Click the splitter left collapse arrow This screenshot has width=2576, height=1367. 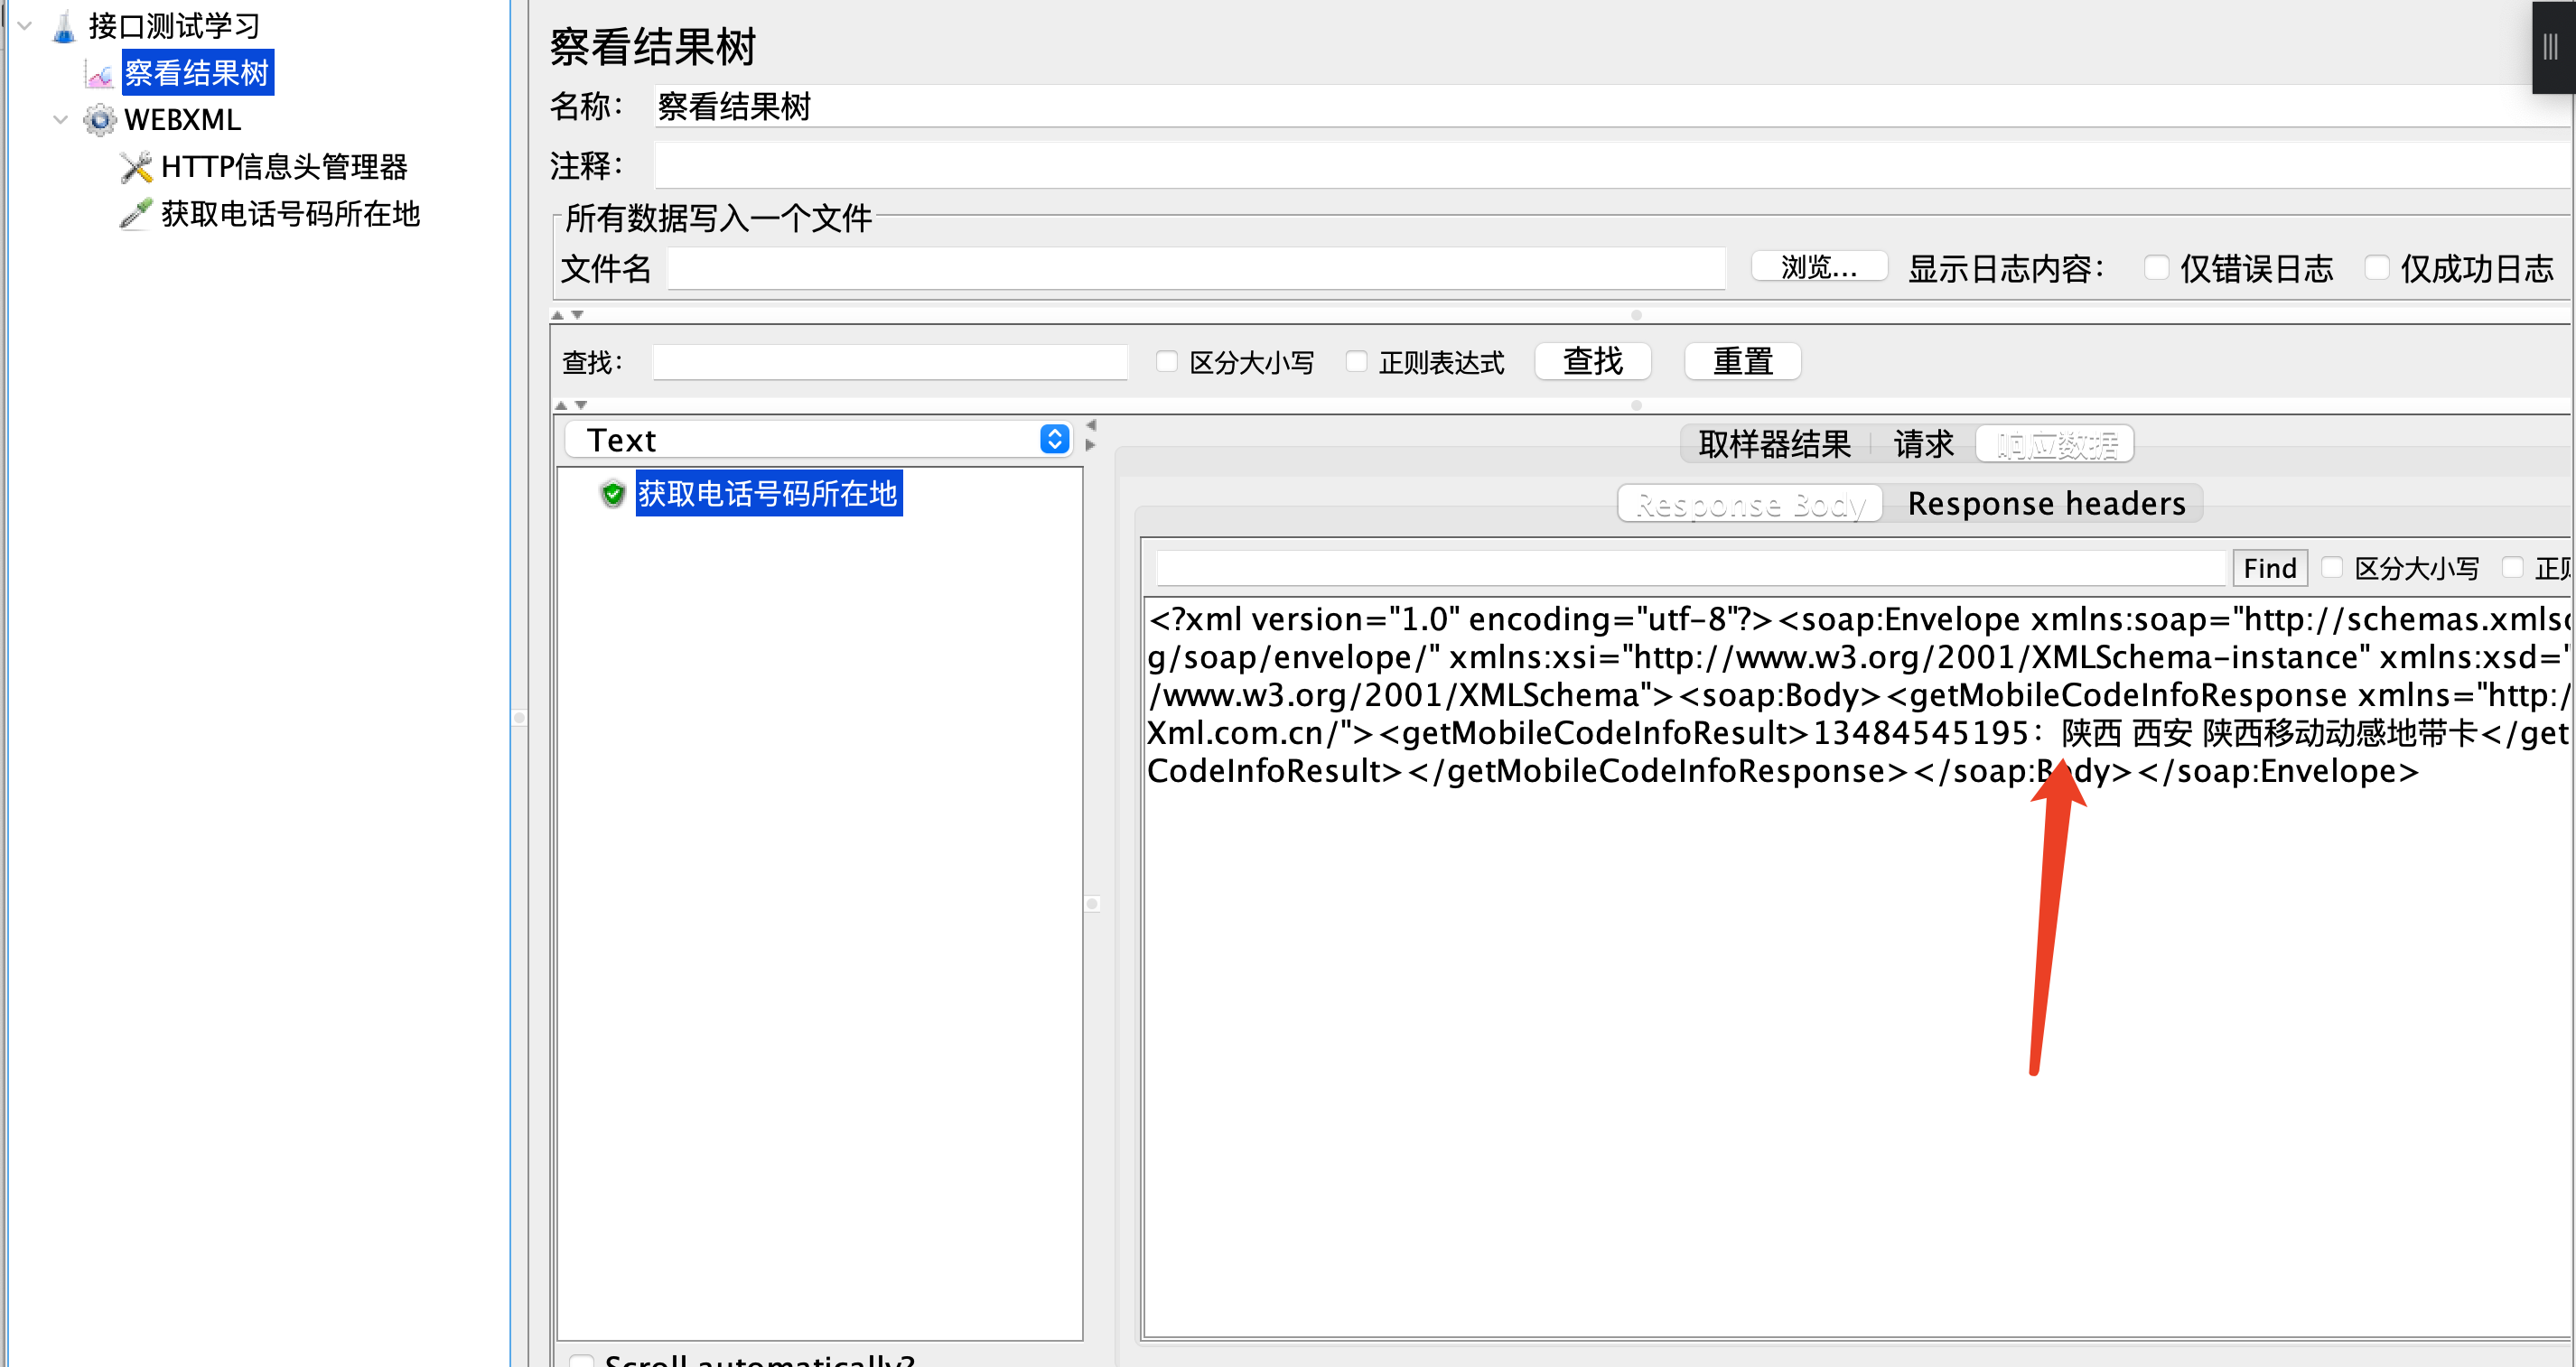(1091, 425)
